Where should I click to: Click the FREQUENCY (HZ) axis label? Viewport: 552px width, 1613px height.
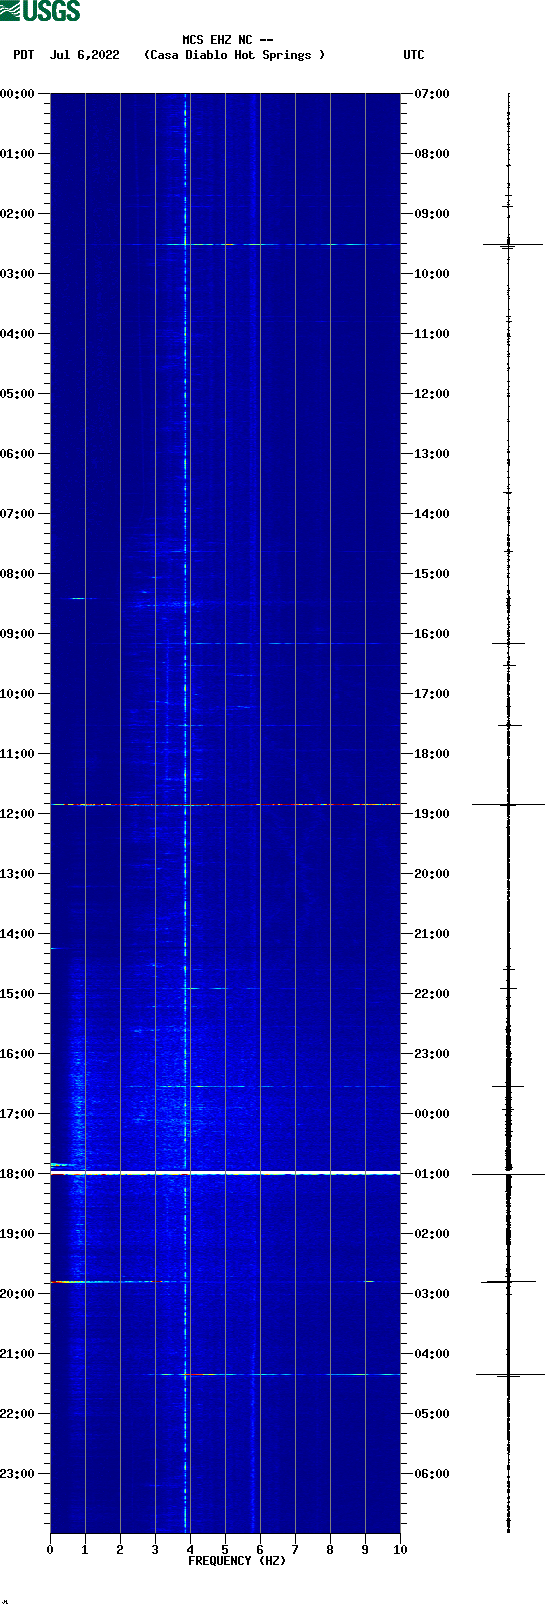(237, 1561)
